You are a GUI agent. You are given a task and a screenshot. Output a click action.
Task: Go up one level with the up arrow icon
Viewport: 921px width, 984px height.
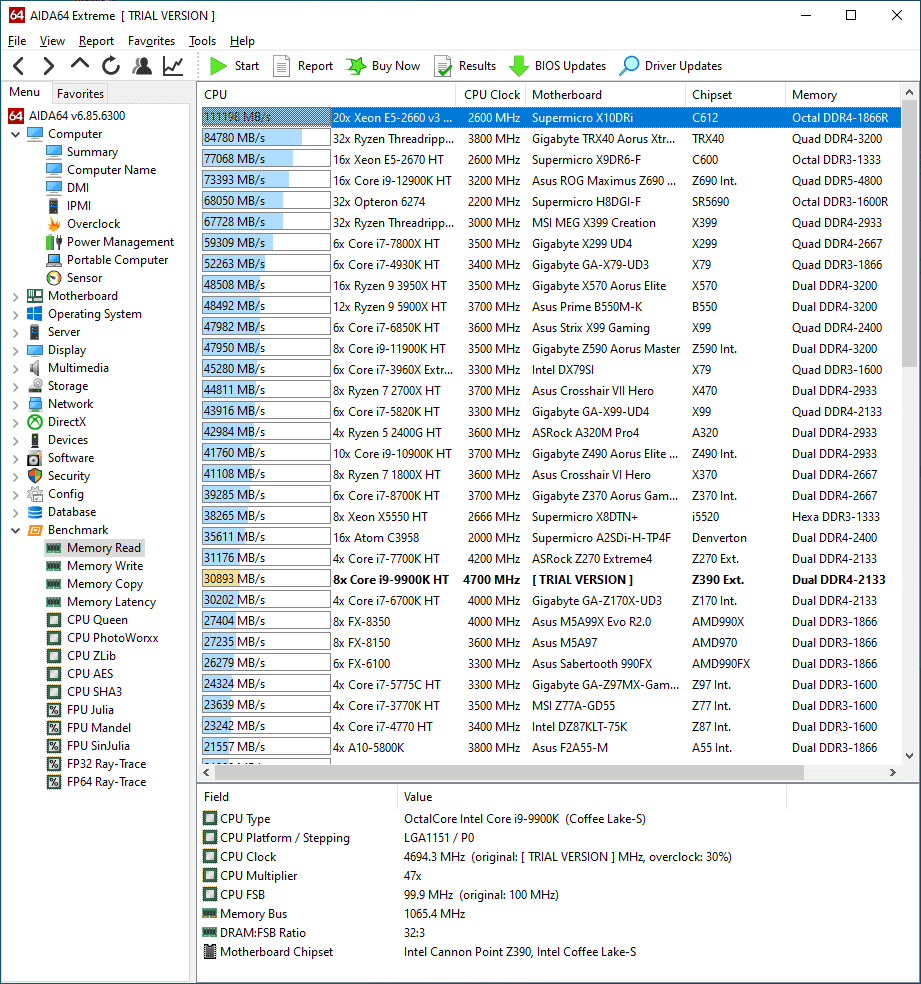(x=80, y=65)
